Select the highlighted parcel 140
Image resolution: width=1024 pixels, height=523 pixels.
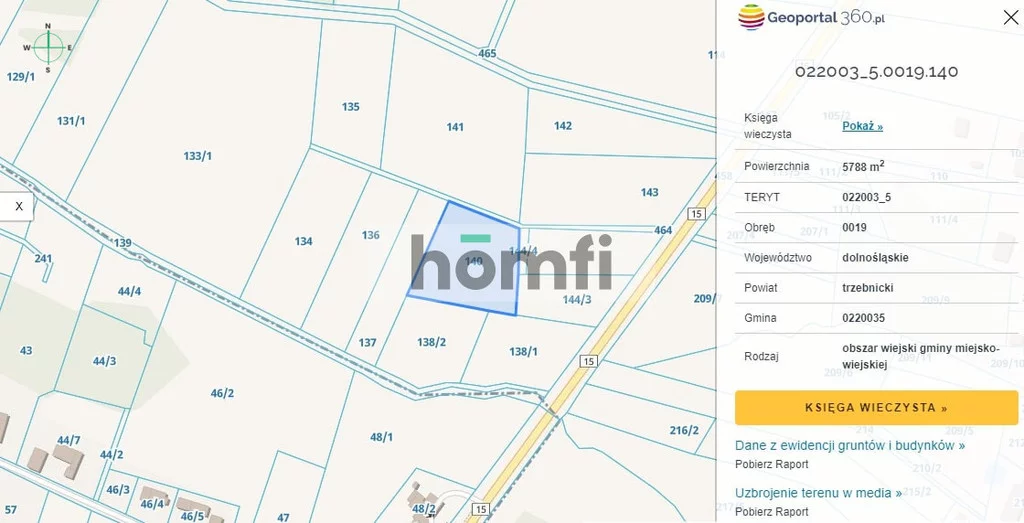coord(467,261)
